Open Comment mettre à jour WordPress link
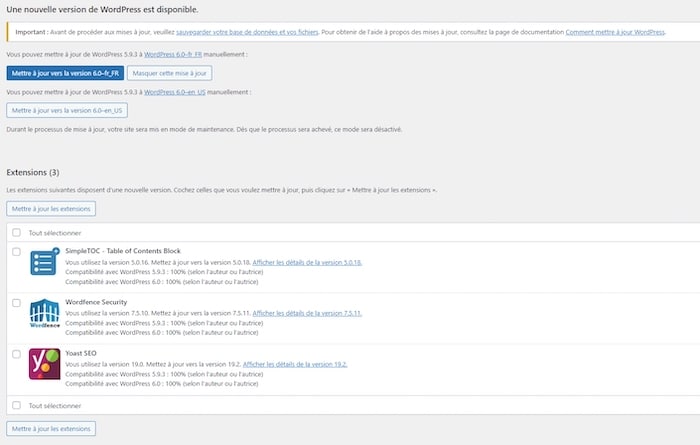 coord(615,32)
